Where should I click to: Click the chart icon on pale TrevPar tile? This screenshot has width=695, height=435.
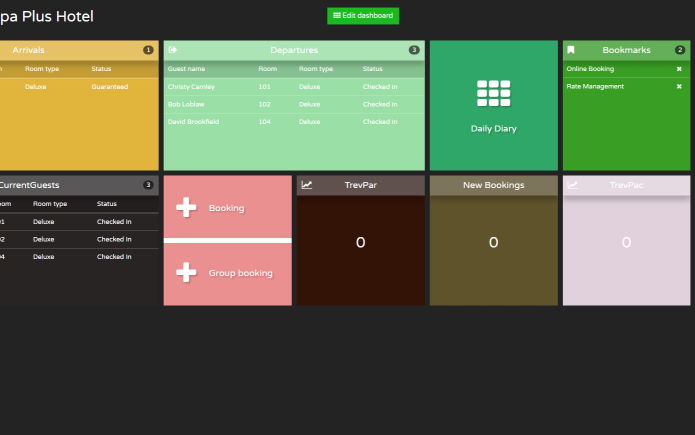(573, 185)
